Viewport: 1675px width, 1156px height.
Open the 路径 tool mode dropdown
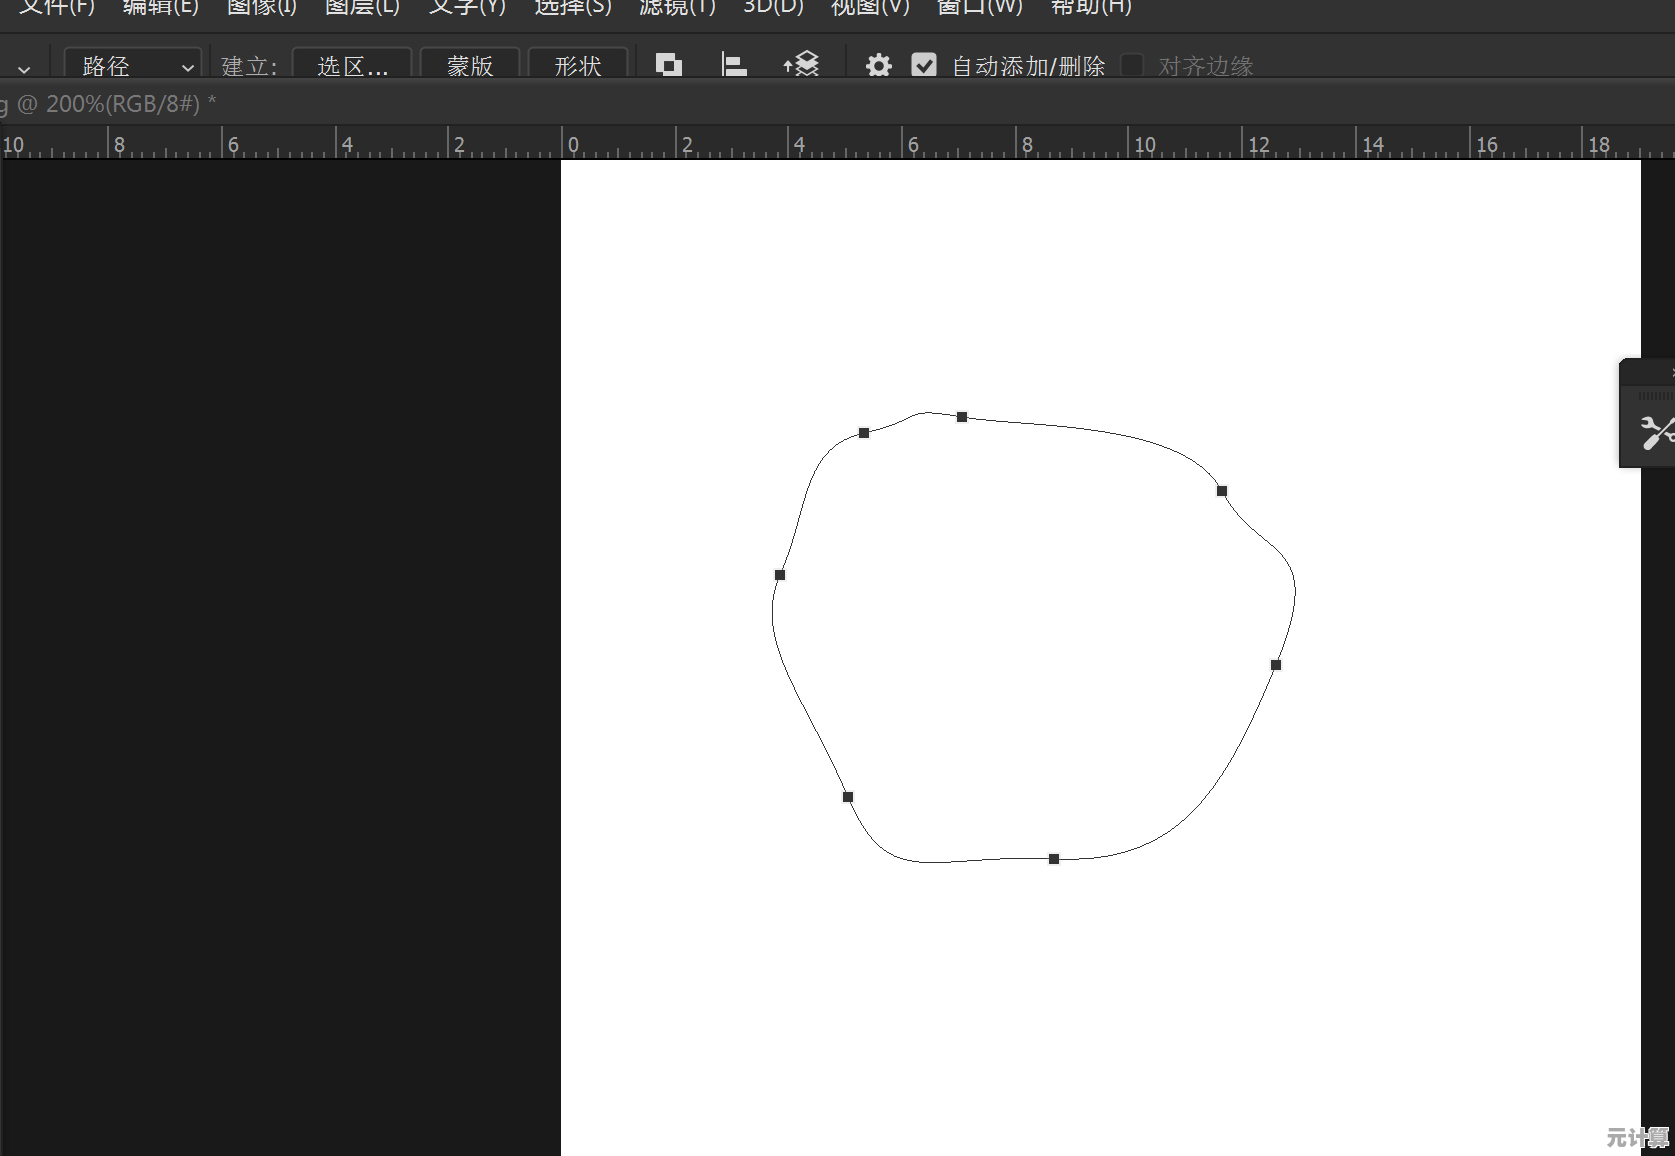pos(133,66)
